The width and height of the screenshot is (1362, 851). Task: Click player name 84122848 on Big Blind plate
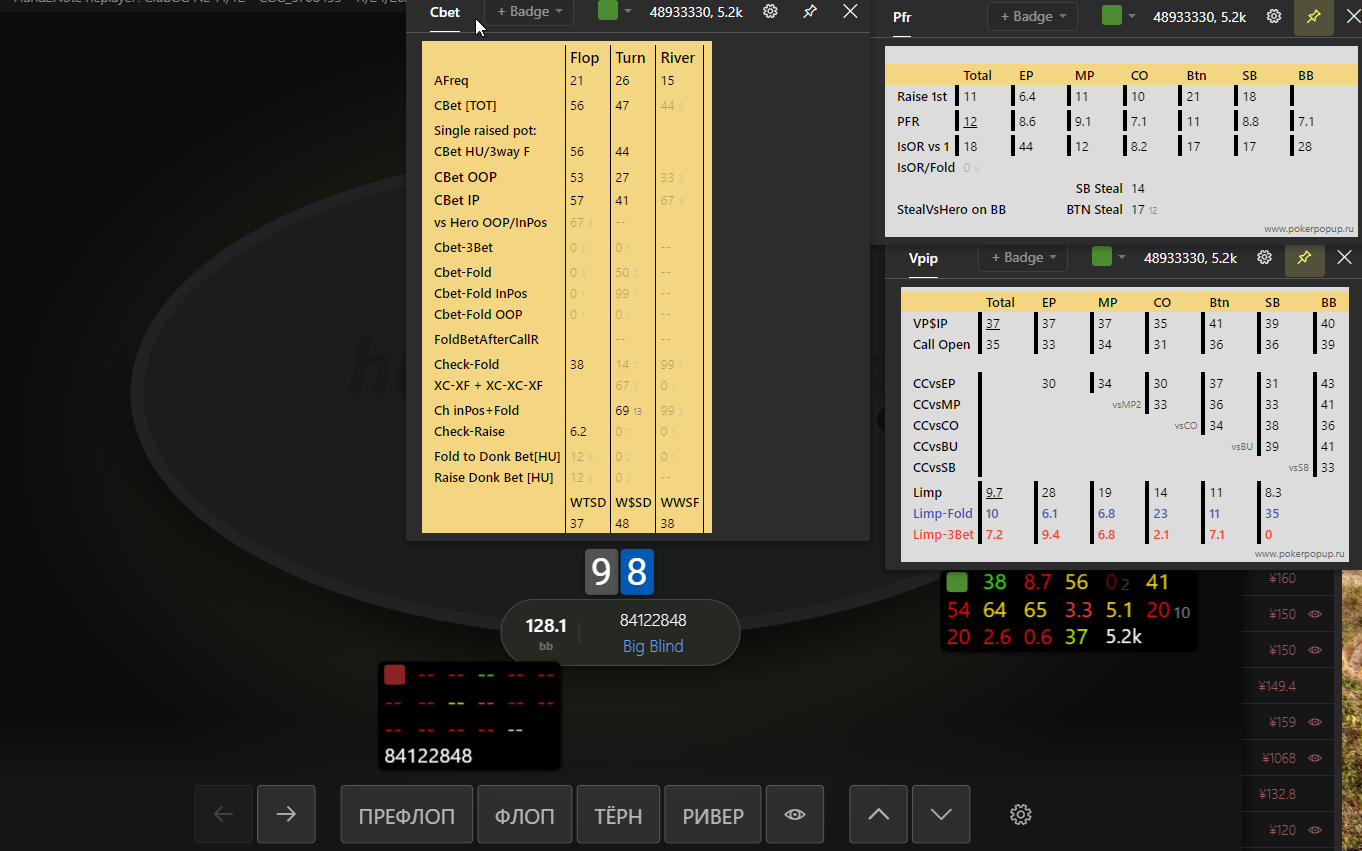pos(653,620)
